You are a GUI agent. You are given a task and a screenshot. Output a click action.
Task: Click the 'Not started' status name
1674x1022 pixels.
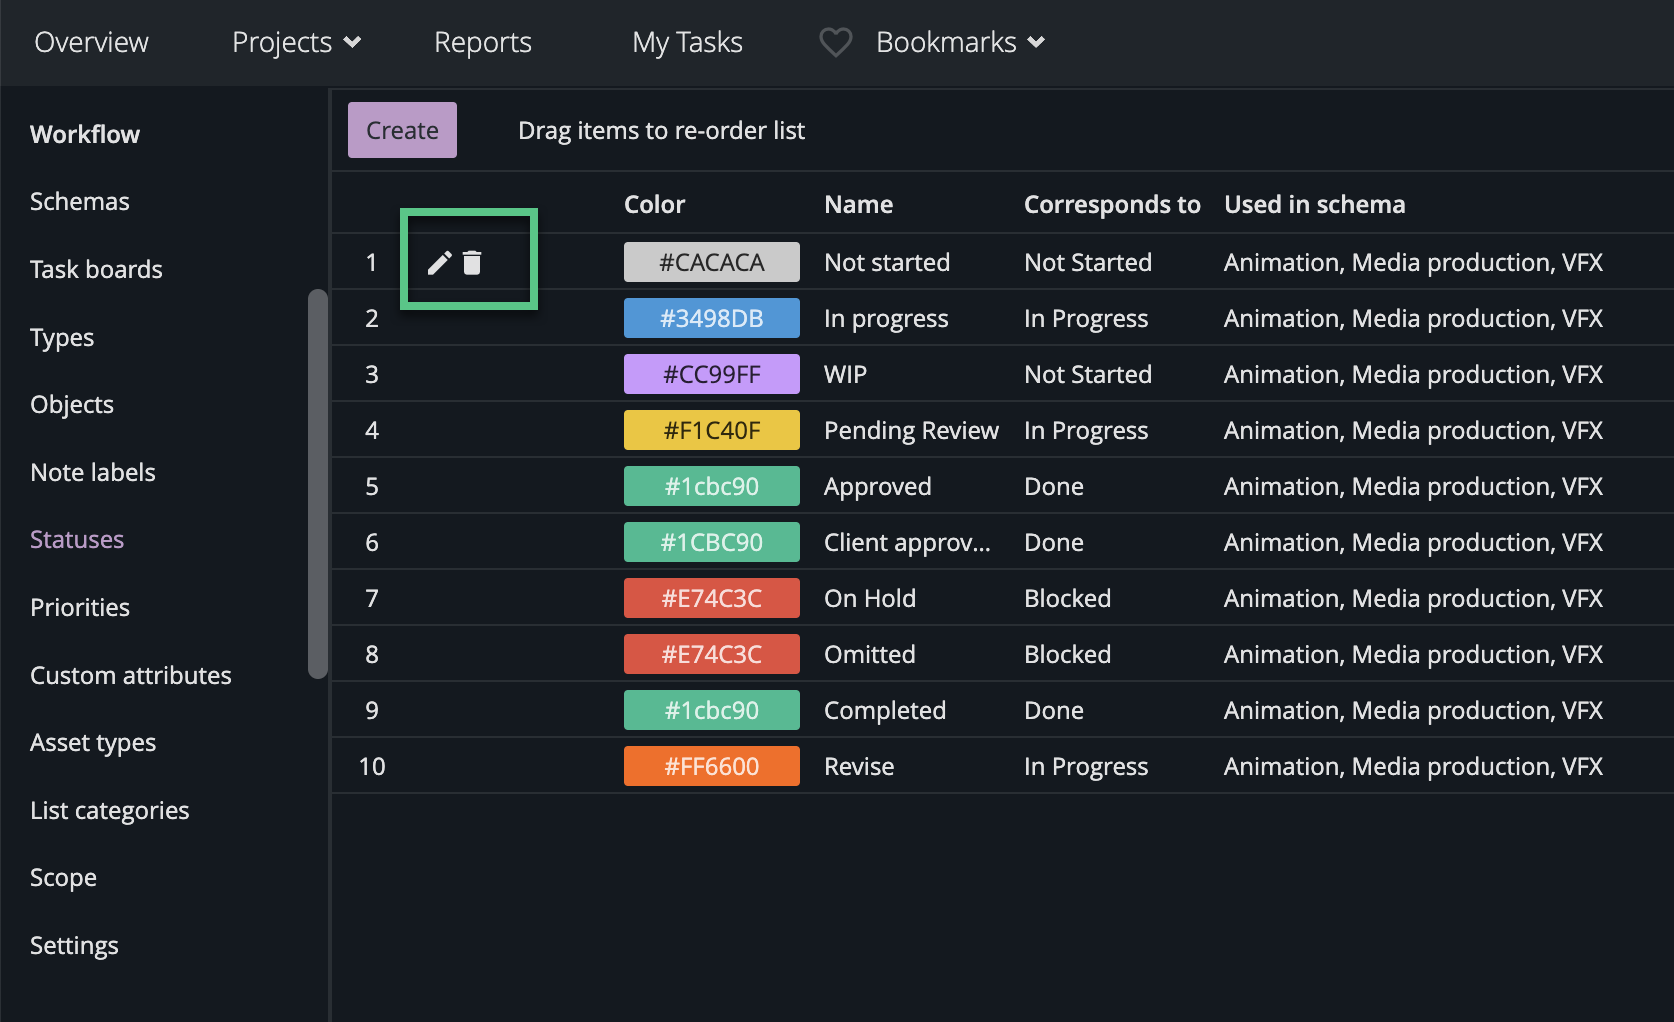pyautogui.click(x=887, y=262)
